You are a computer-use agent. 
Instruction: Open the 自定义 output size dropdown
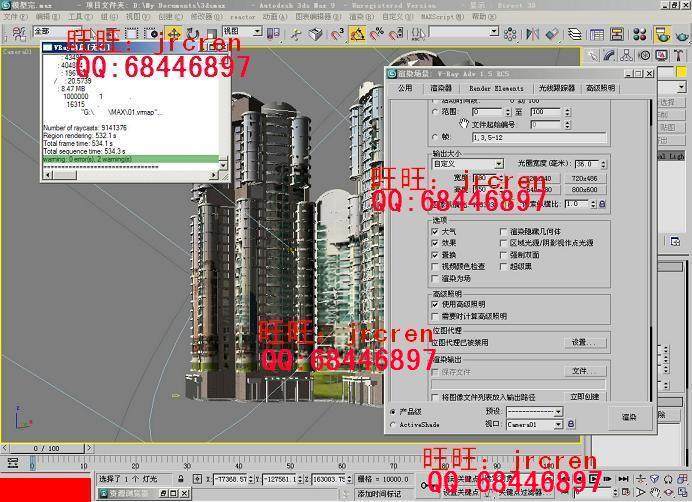tap(468, 164)
